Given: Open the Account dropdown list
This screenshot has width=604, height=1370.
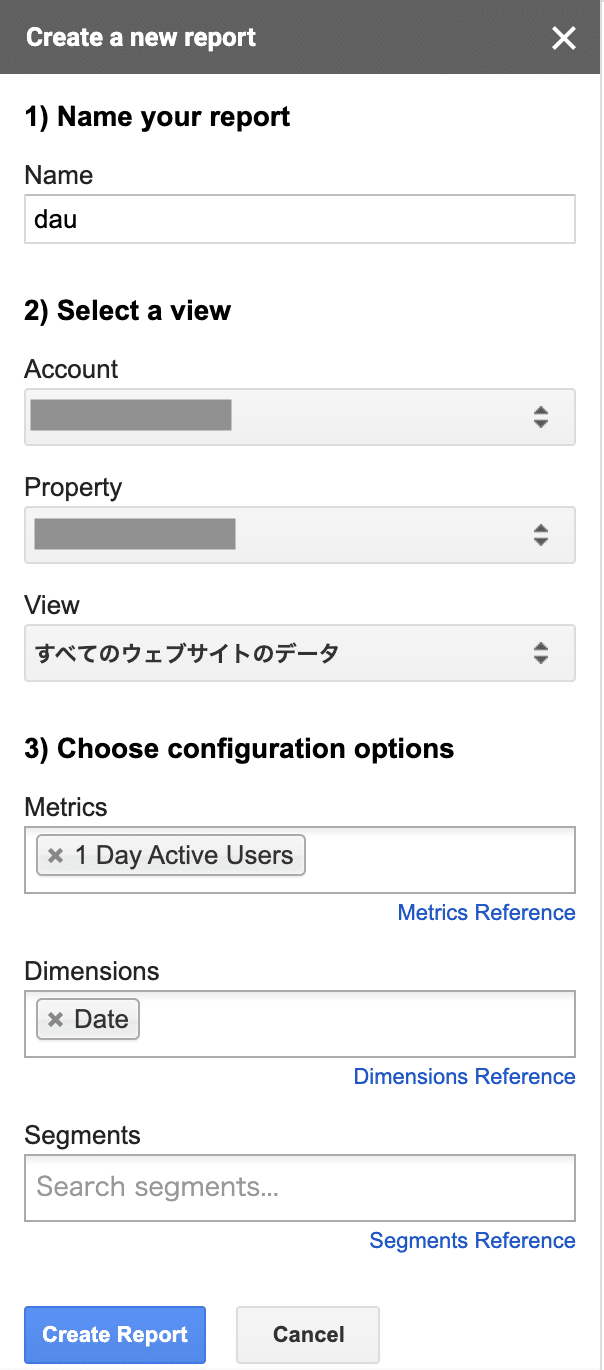Looking at the screenshot, I should 300,417.
